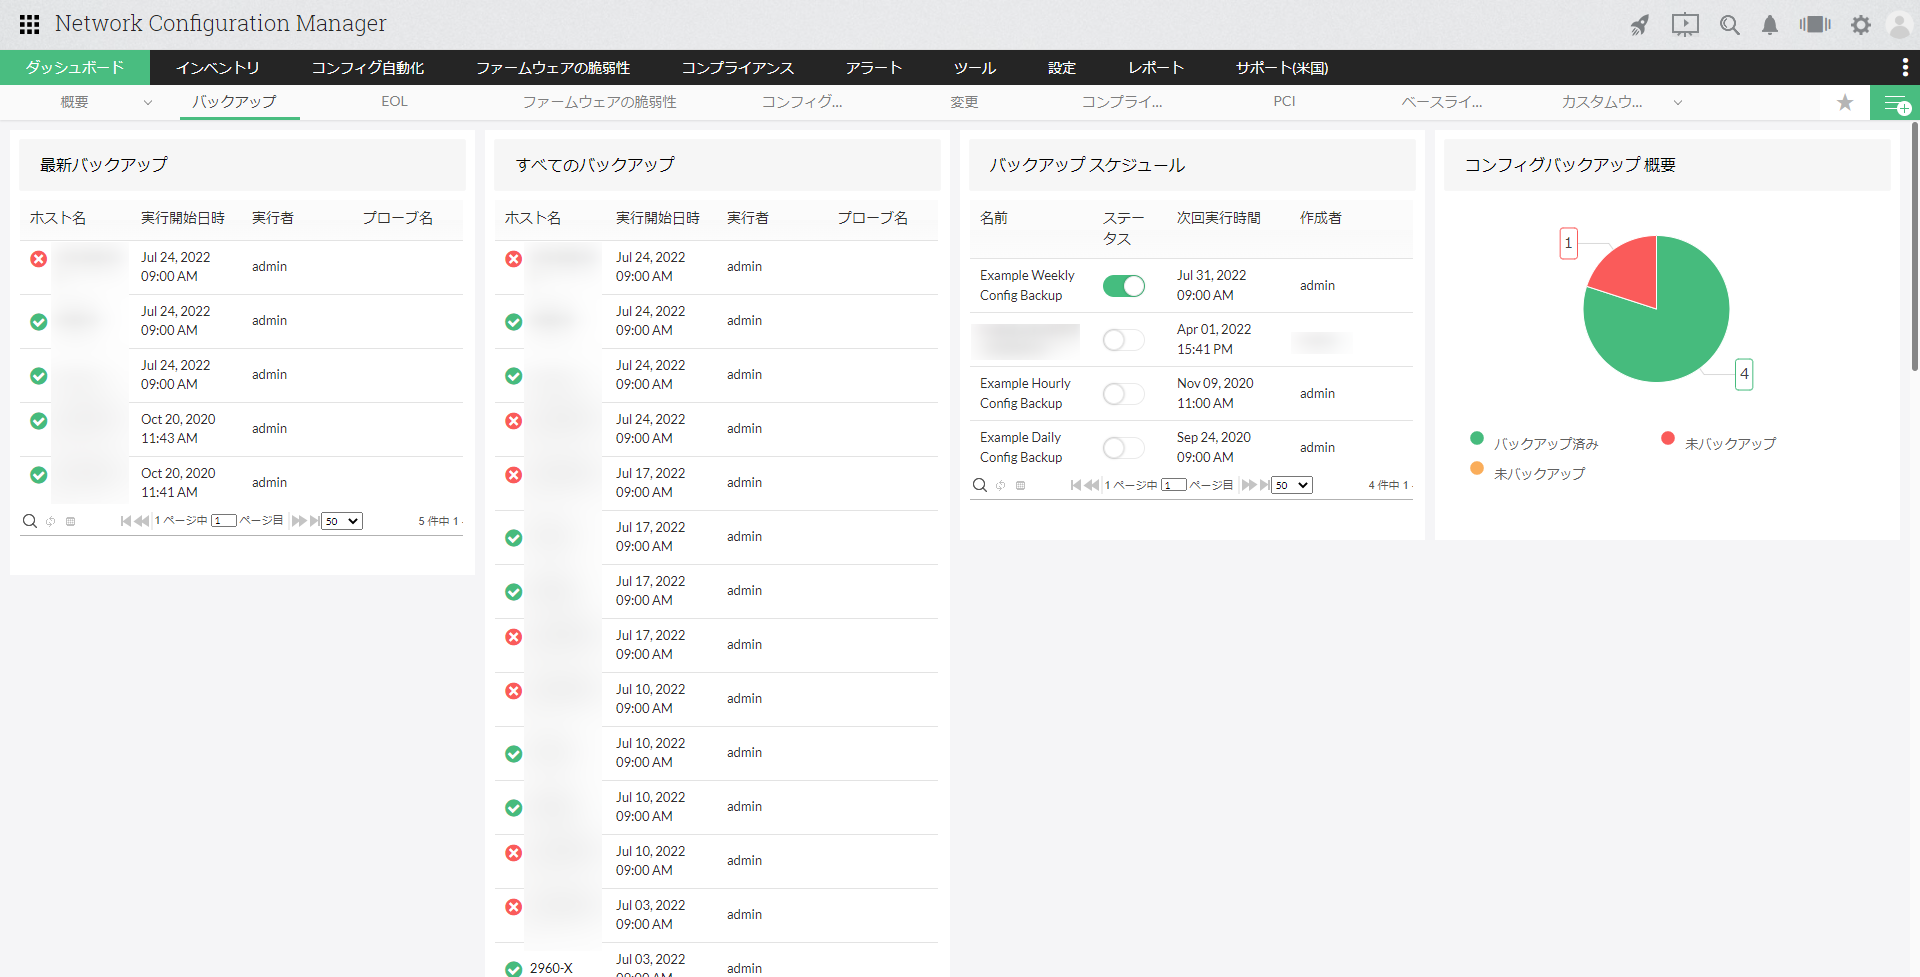Switch to the EOL sub-tab
1920x977 pixels.
395,102
